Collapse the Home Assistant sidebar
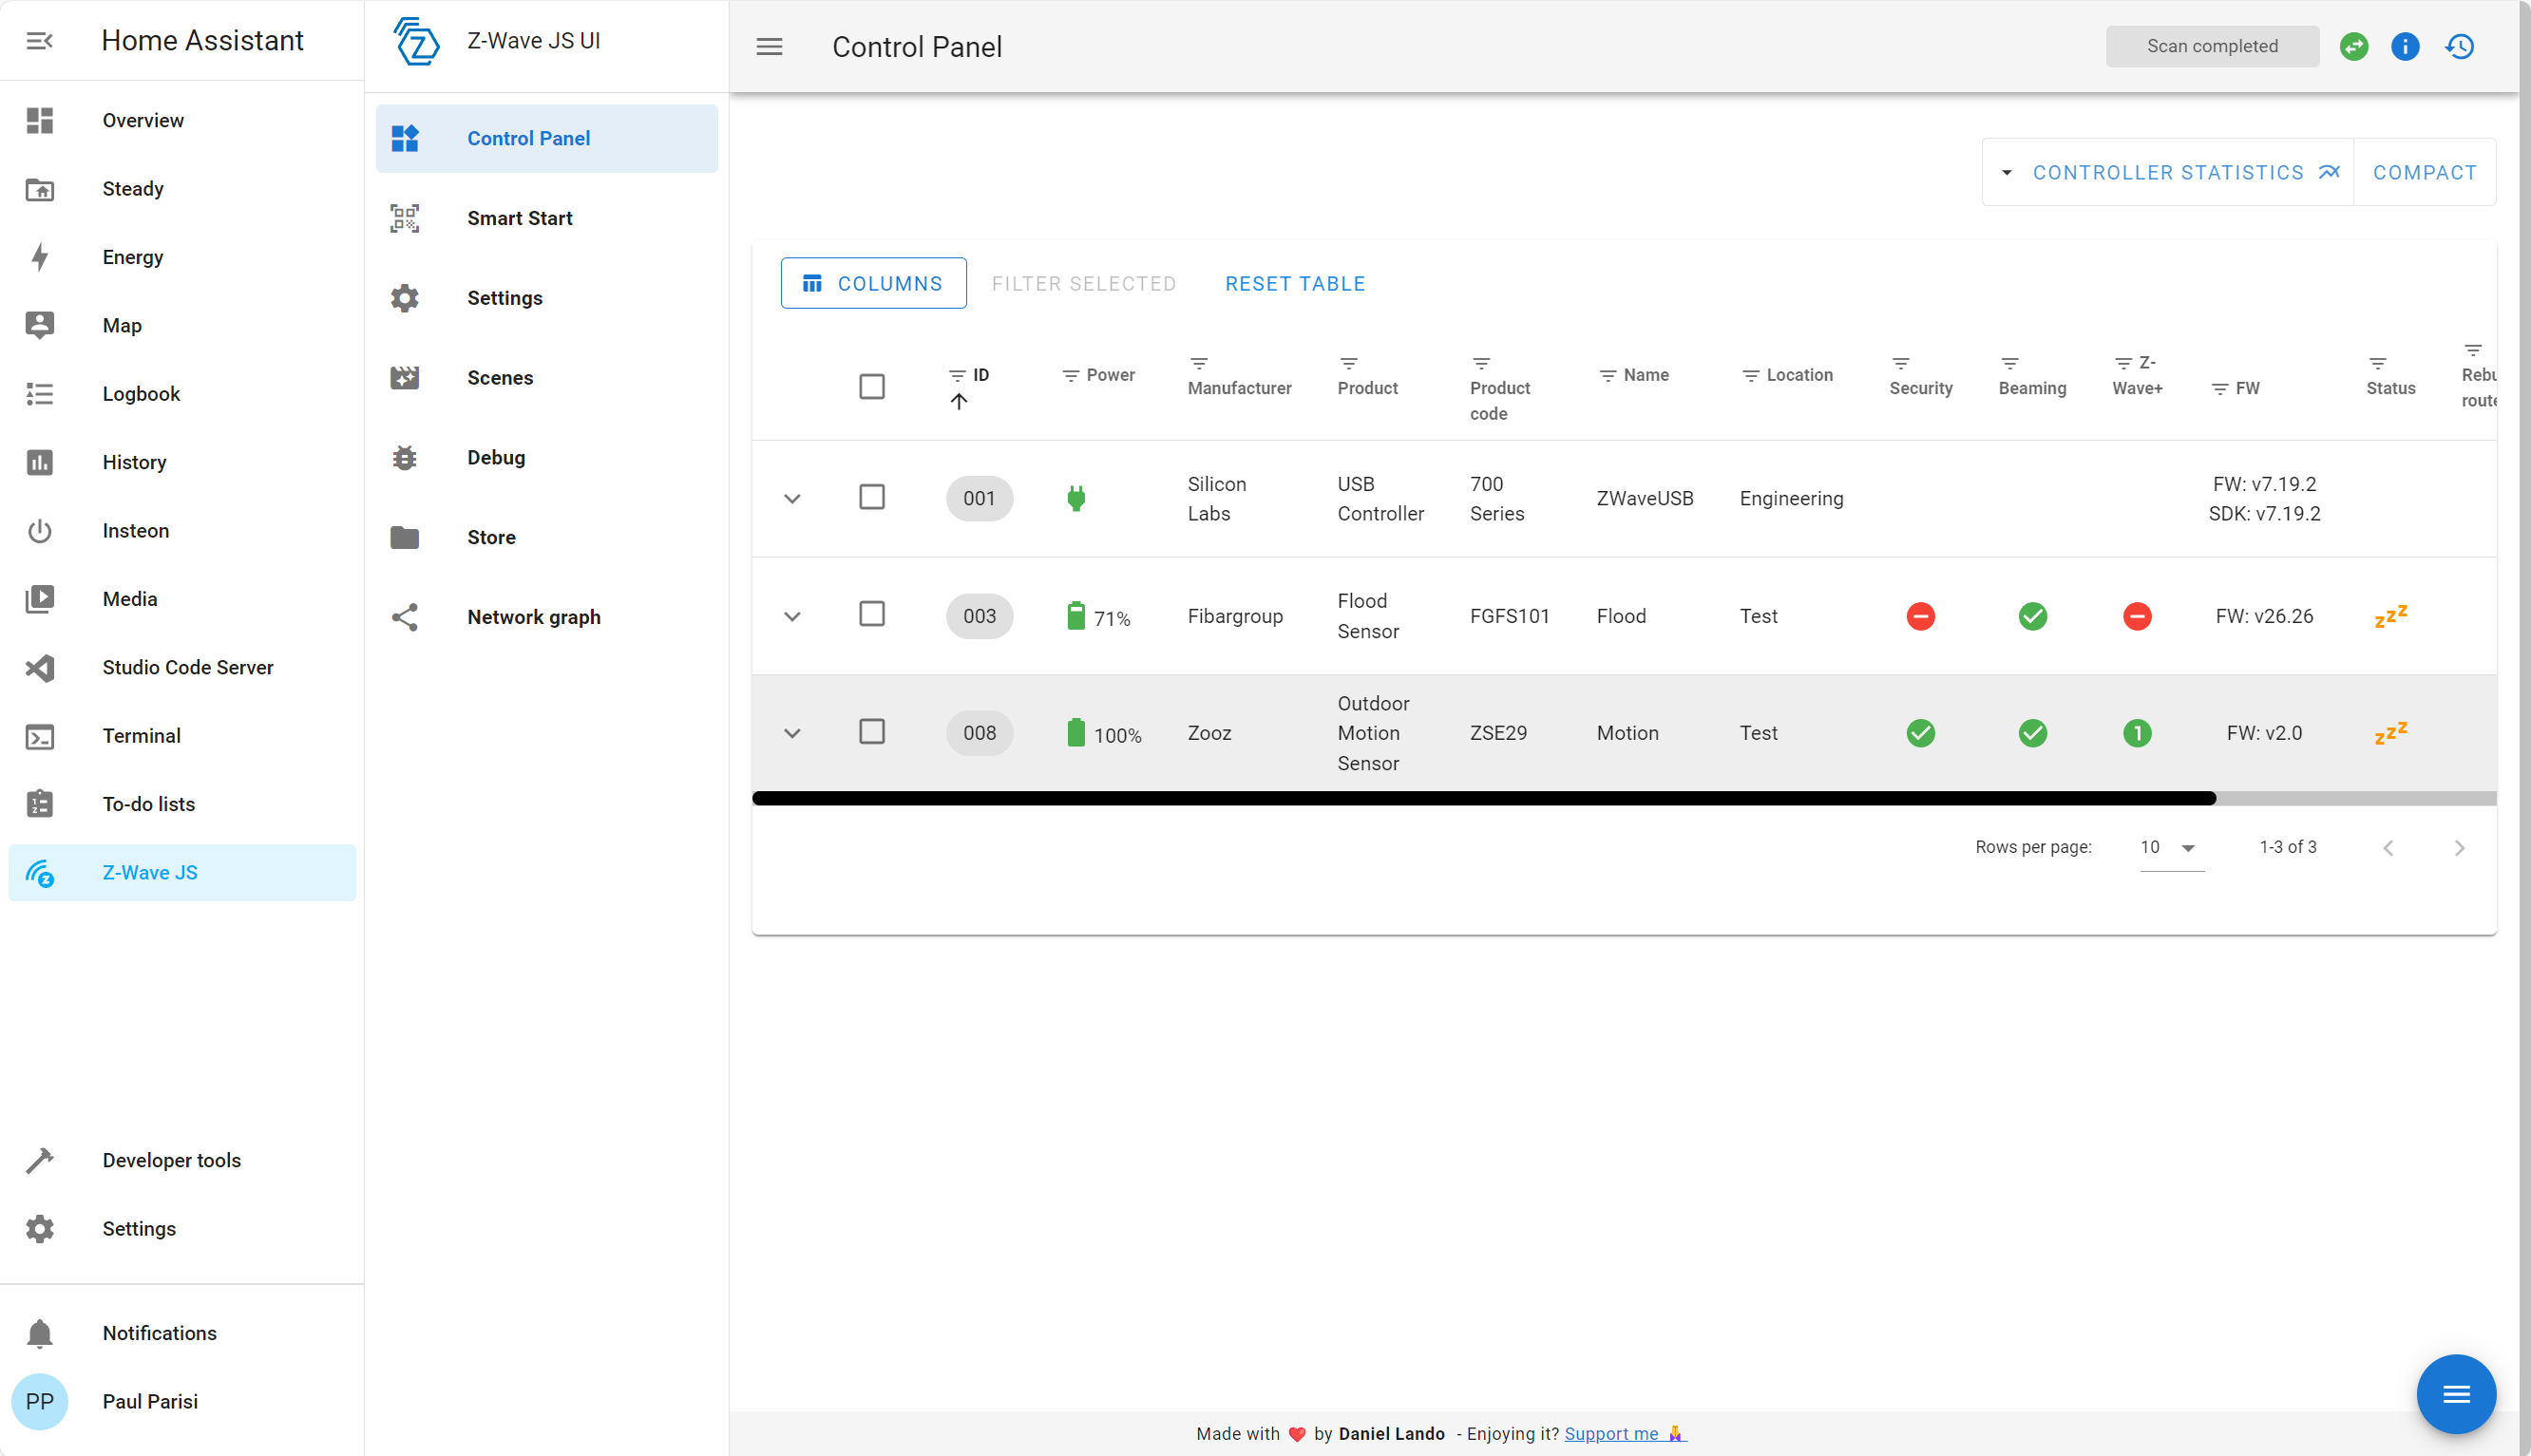The height and width of the screenshot is (1456, 2531). point(40,41)
